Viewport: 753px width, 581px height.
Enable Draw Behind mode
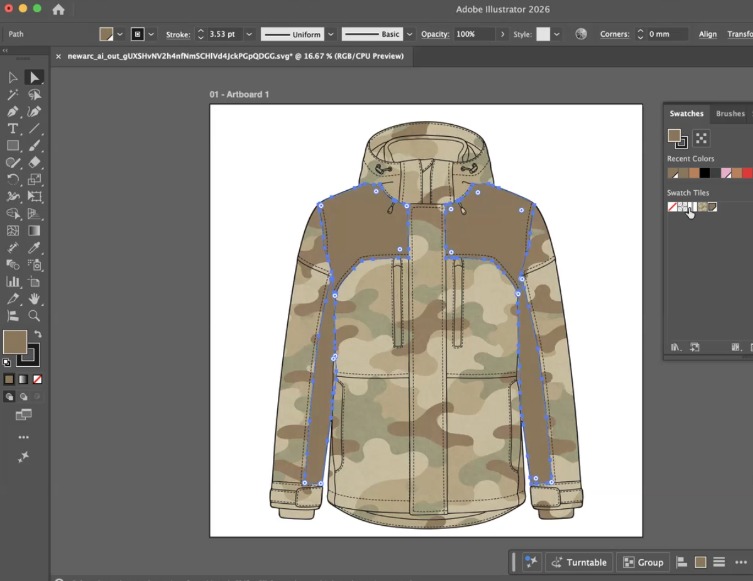(x=23, y=397)
